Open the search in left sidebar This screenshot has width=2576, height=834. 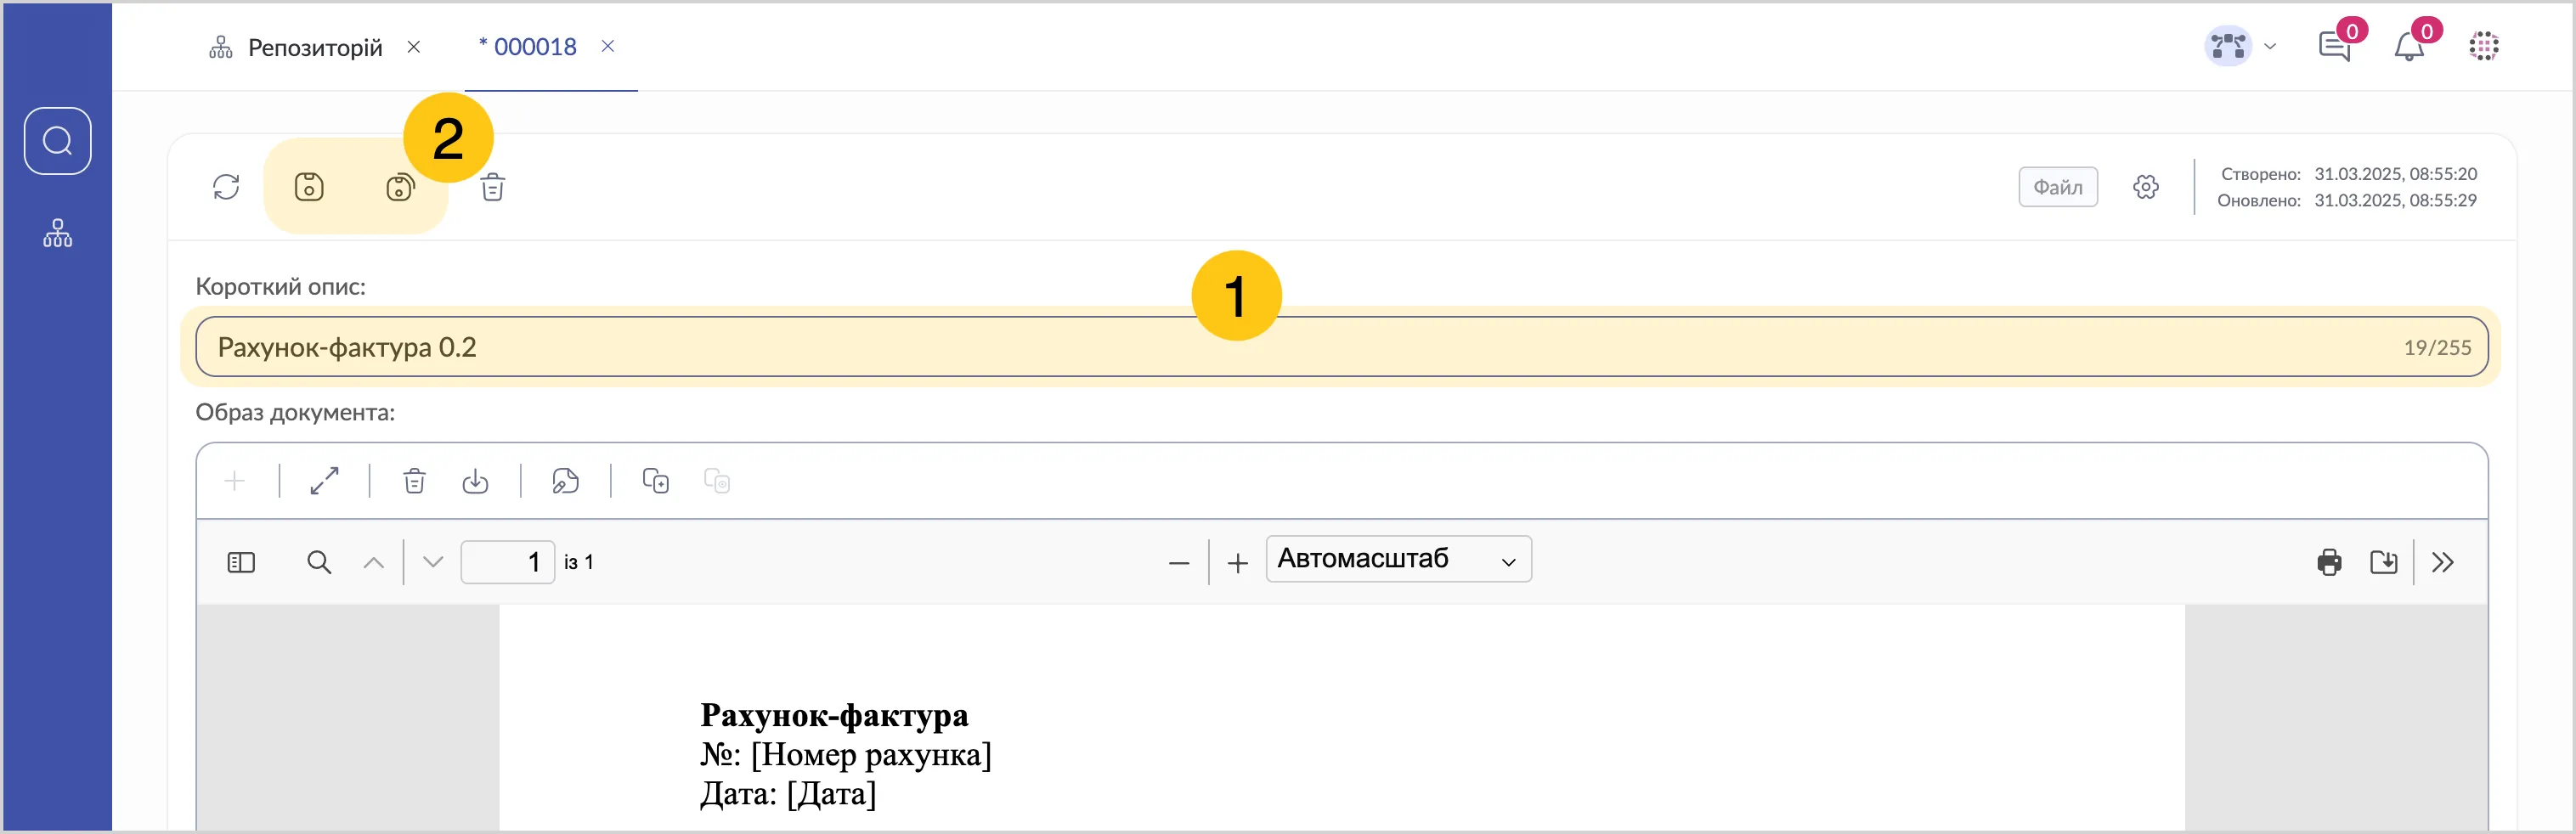pyautogui.click(x=58, y=141)
